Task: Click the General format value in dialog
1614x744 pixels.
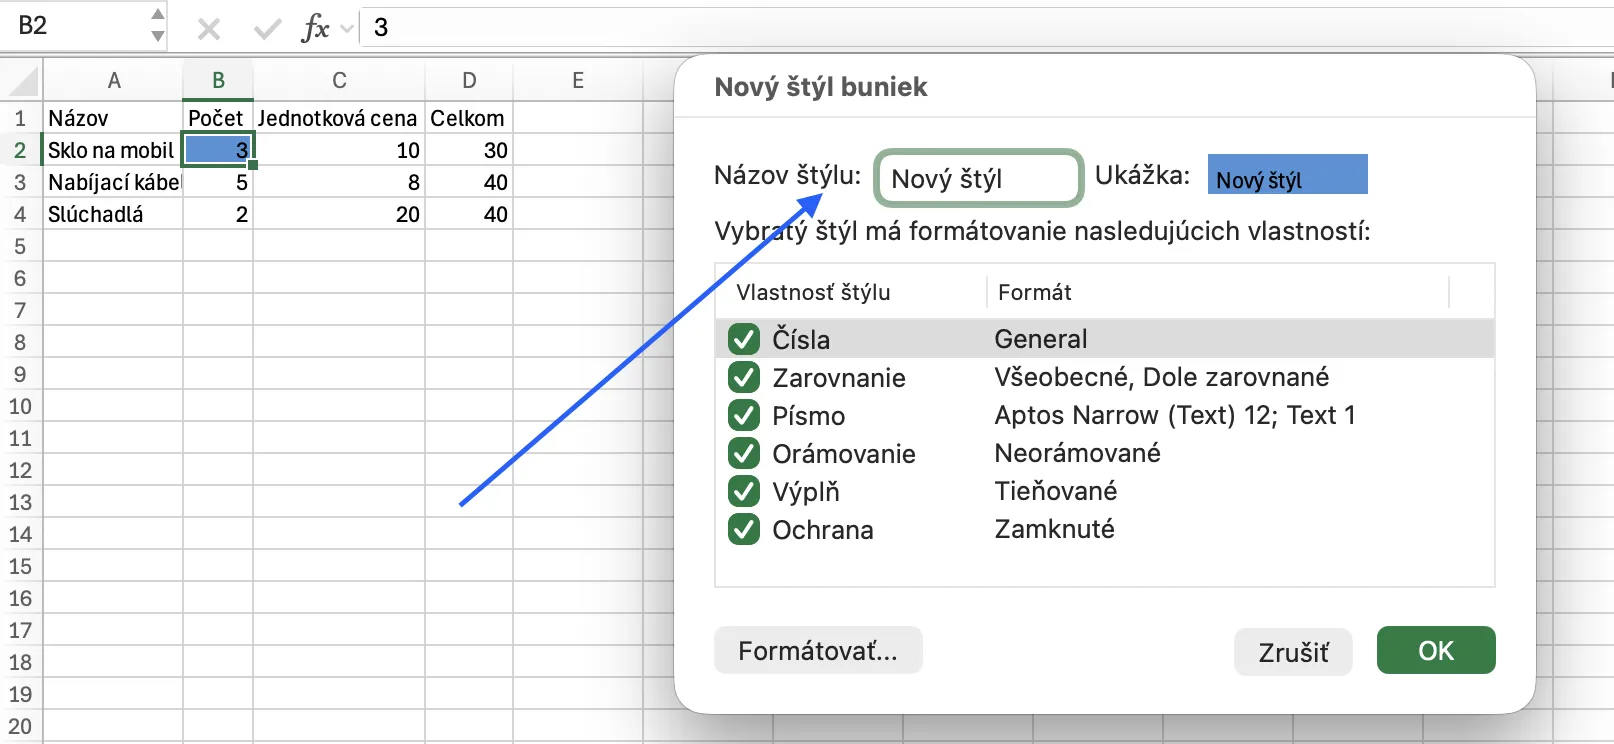Action: click(x=1040, y=339)
